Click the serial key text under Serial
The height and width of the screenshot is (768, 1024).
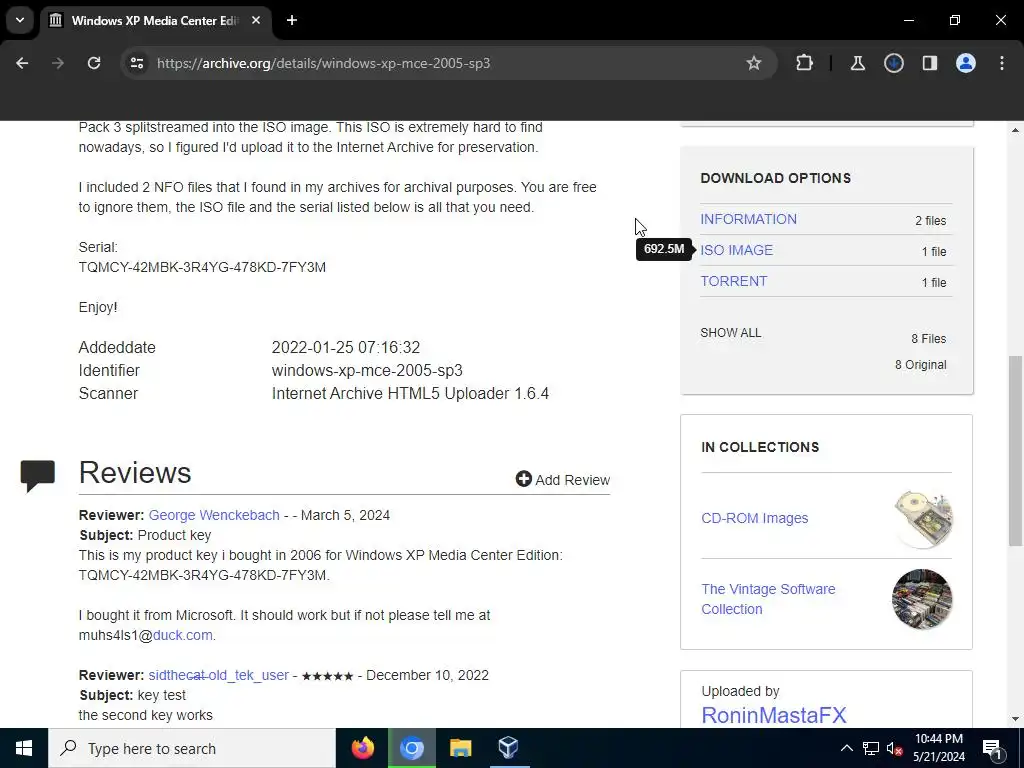[x=202, y=267]
